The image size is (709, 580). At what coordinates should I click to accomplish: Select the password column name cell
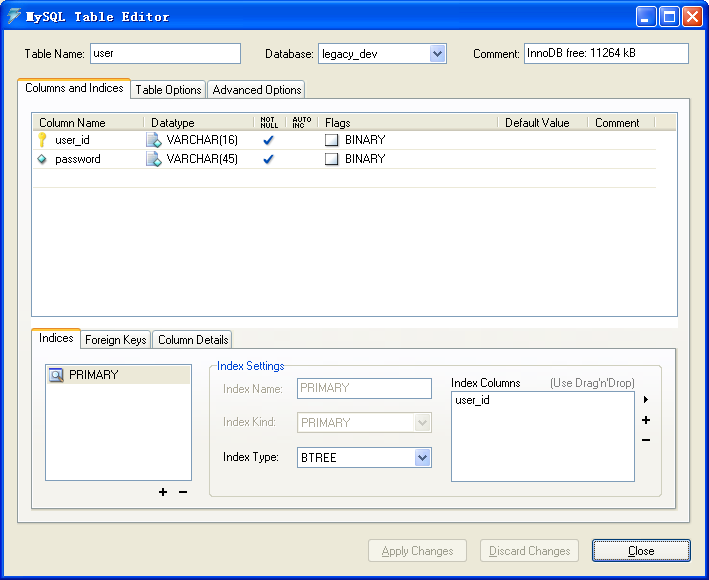(x=78, y=159)
